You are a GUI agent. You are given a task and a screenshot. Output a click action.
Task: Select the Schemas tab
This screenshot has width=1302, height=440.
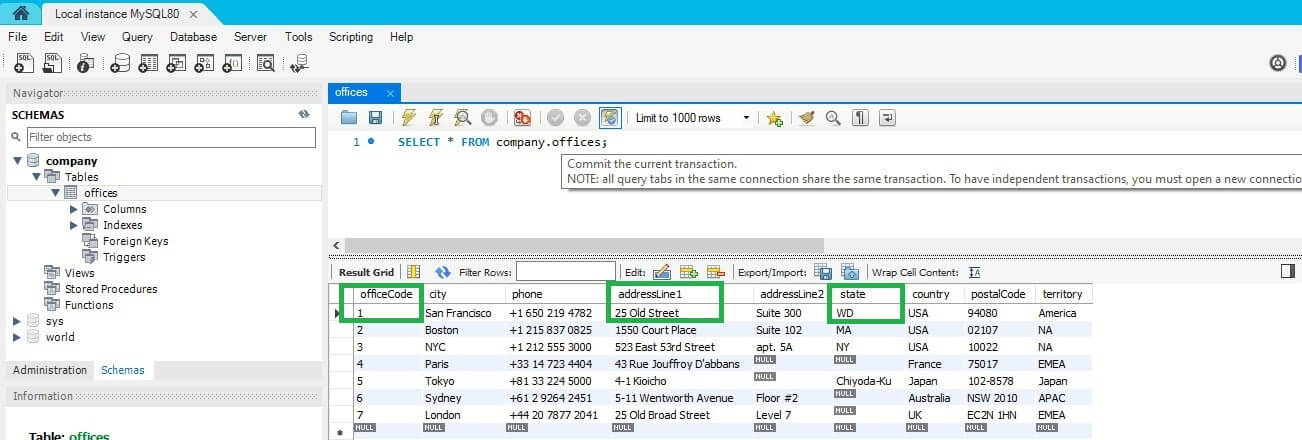click(122, 370)
